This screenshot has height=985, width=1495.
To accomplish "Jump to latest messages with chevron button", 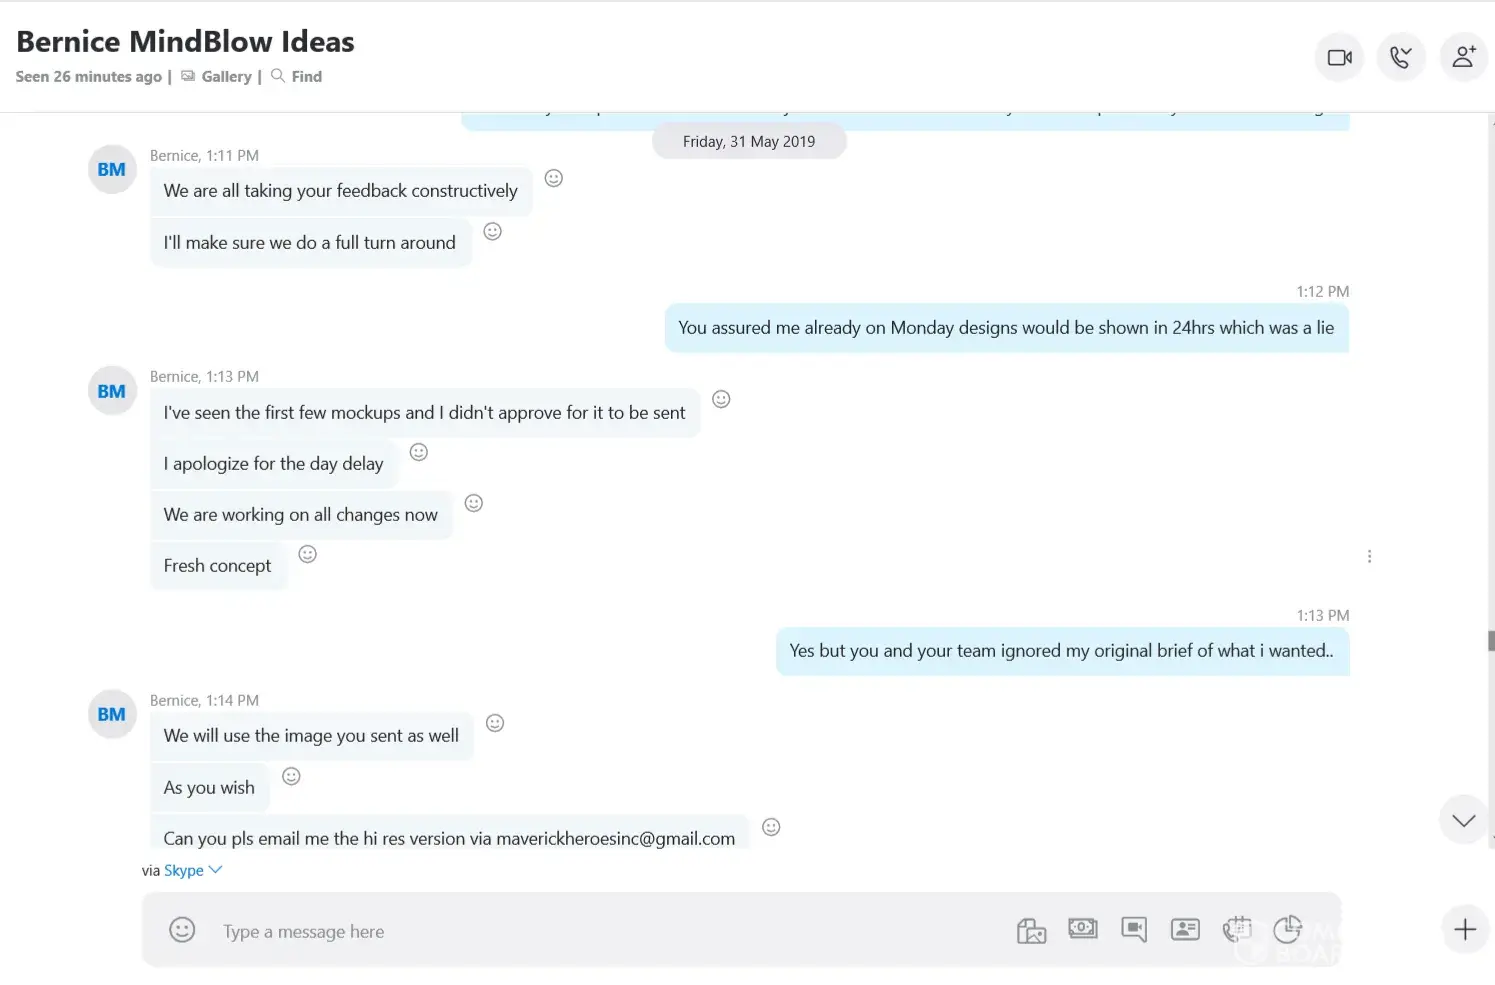I will click(x=1463, y=820).
